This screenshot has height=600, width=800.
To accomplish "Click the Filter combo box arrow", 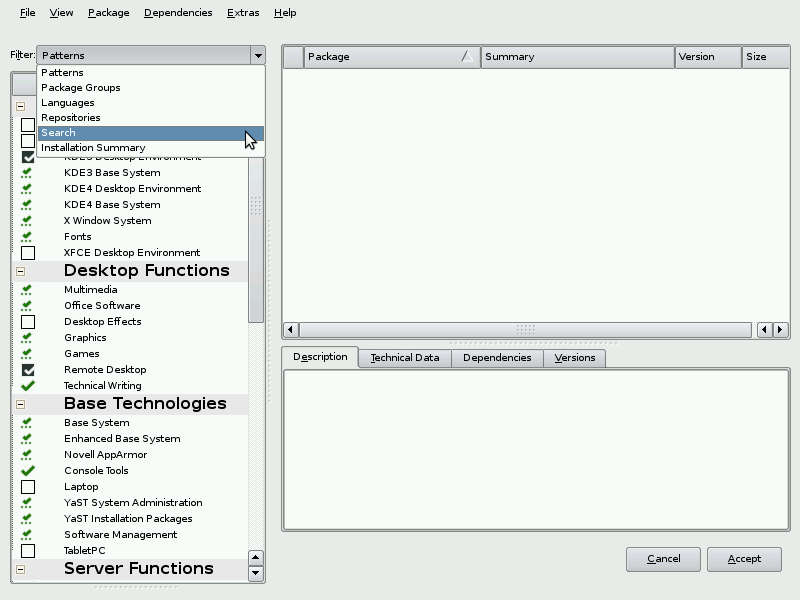I will 258,55.
